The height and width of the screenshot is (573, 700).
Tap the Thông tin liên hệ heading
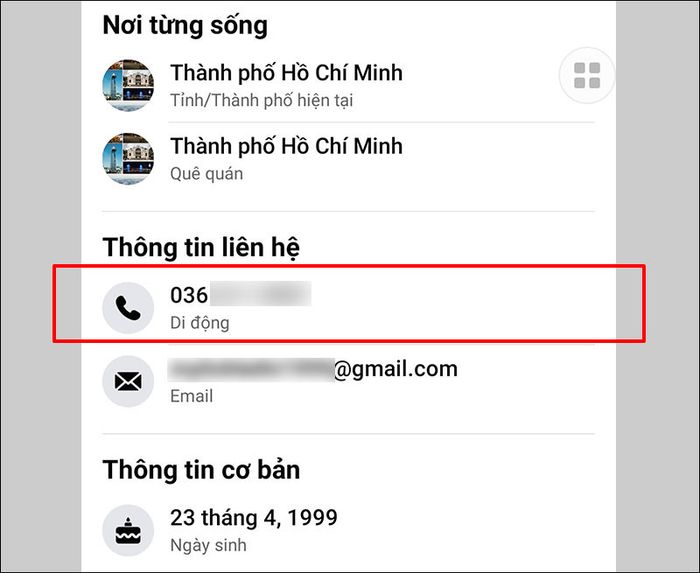click(201, 248)
